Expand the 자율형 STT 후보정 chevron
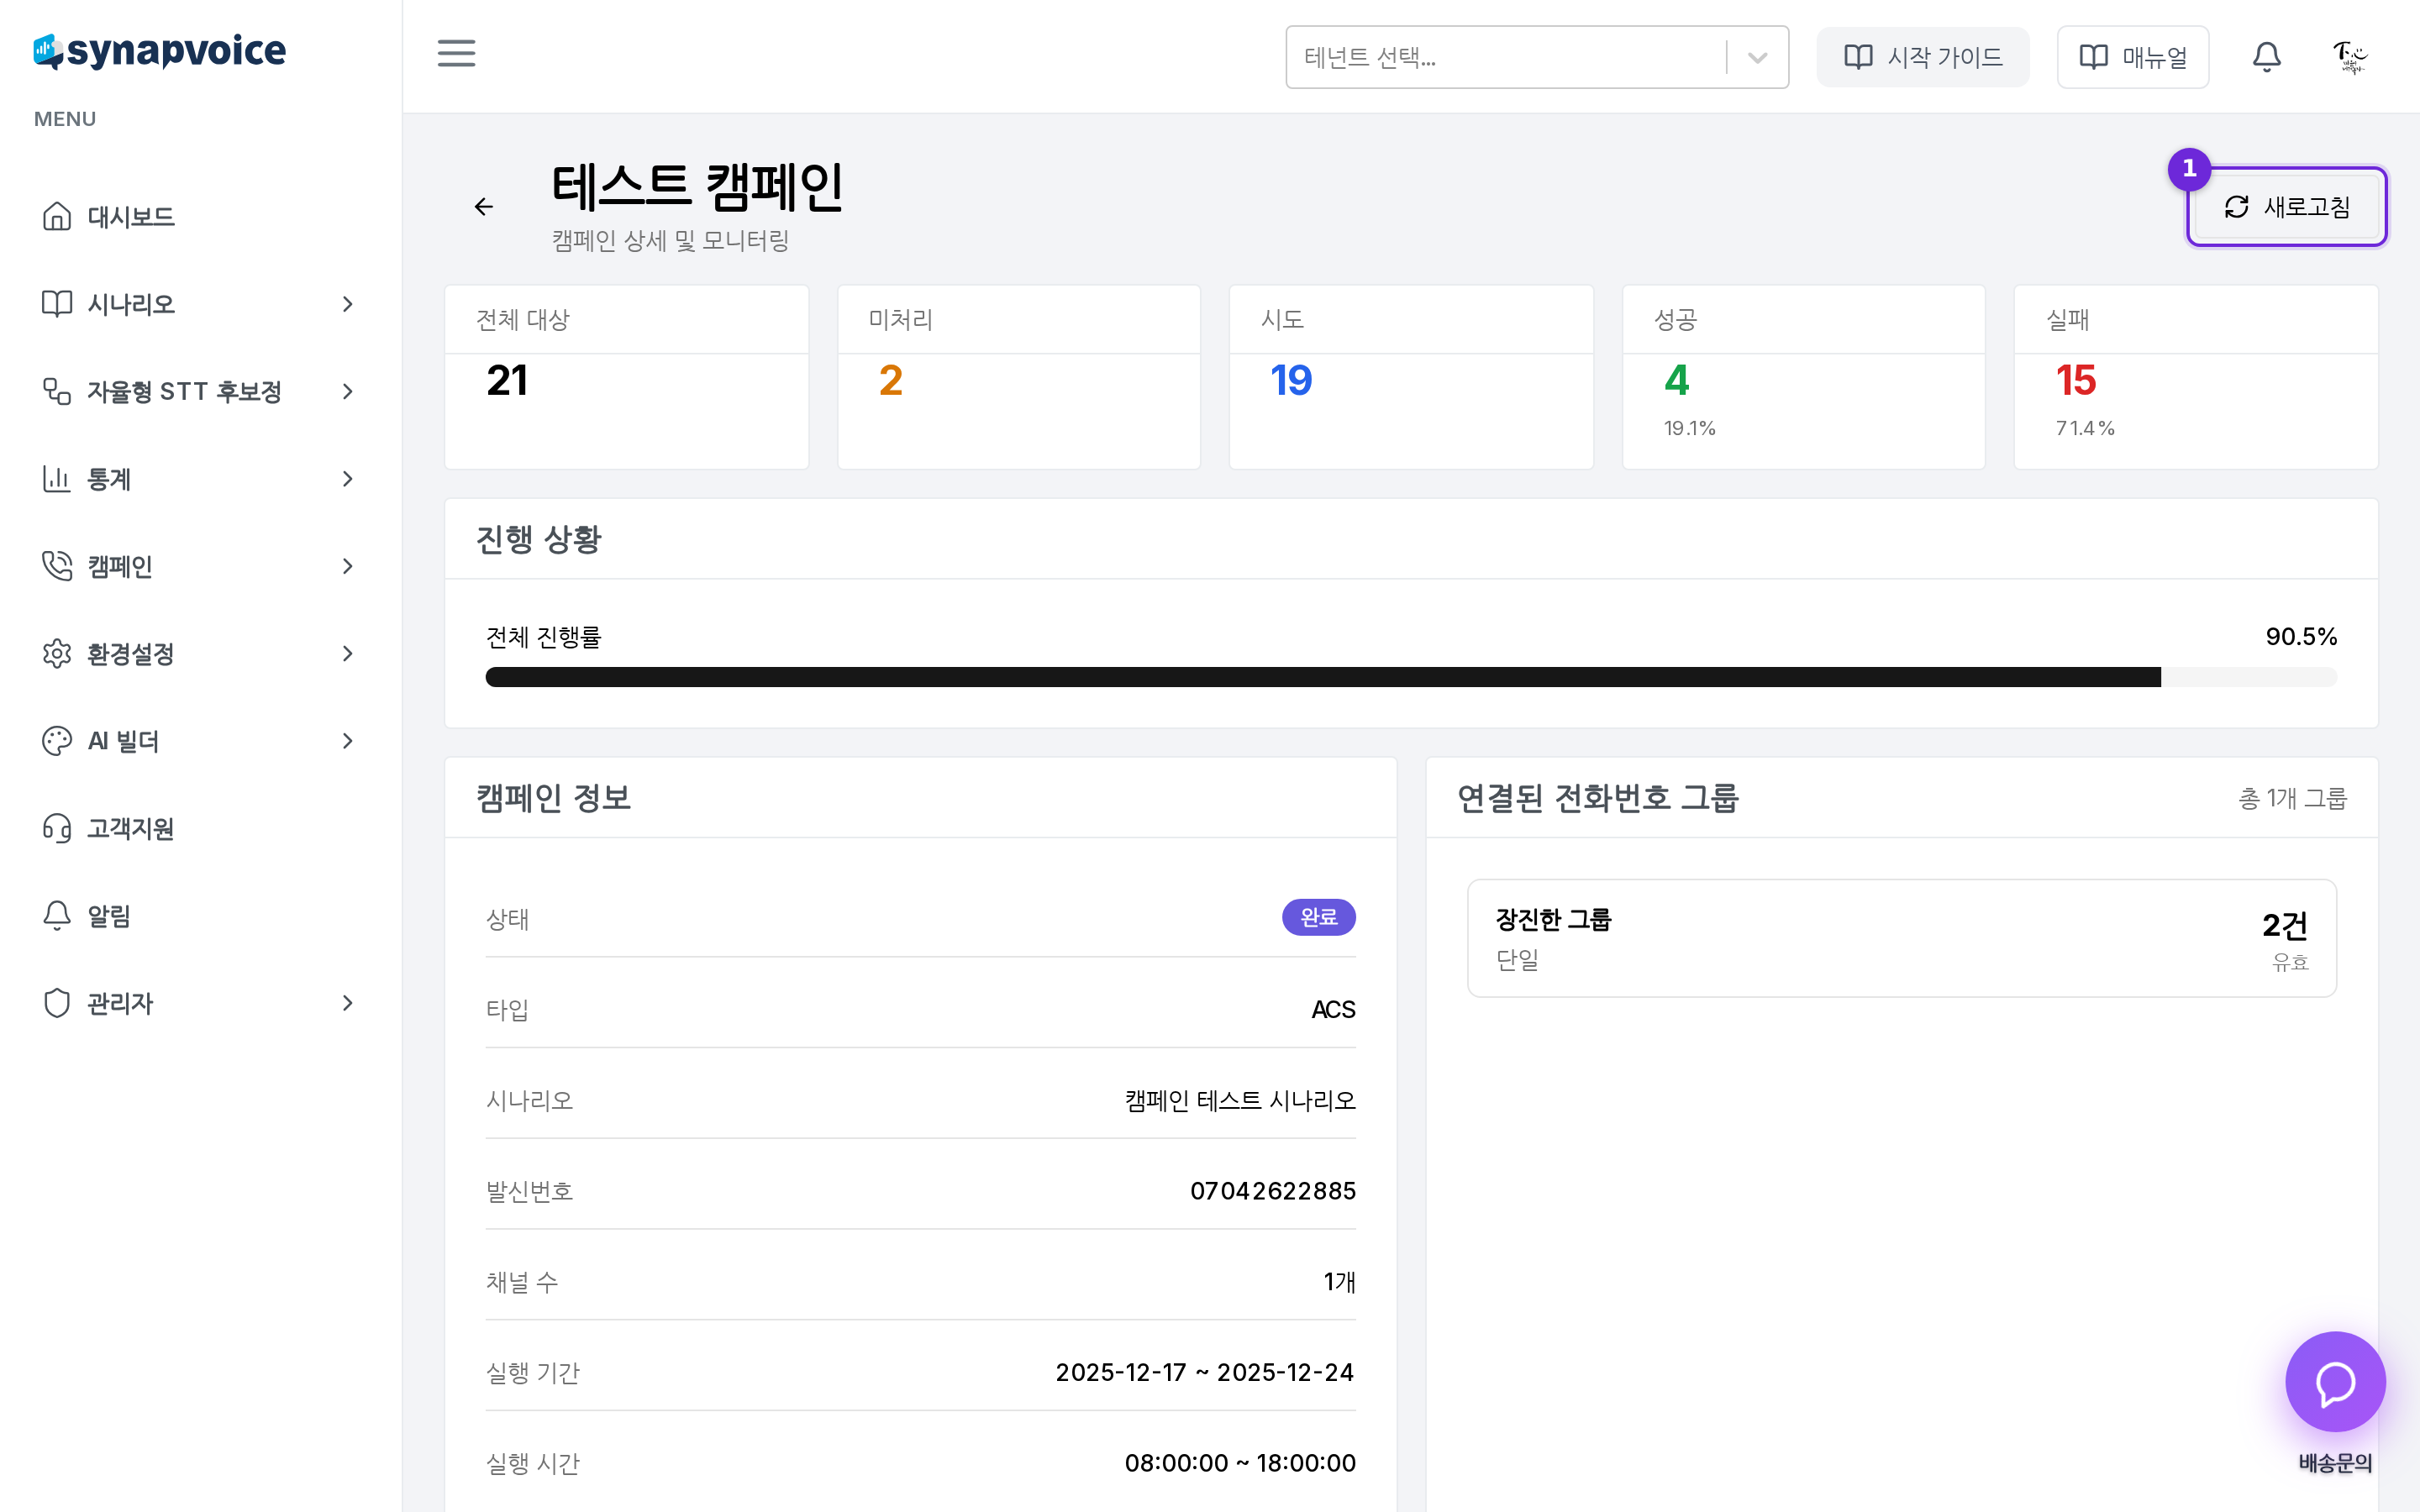This screenshot has height=1512, width=2420. [347, 391]
